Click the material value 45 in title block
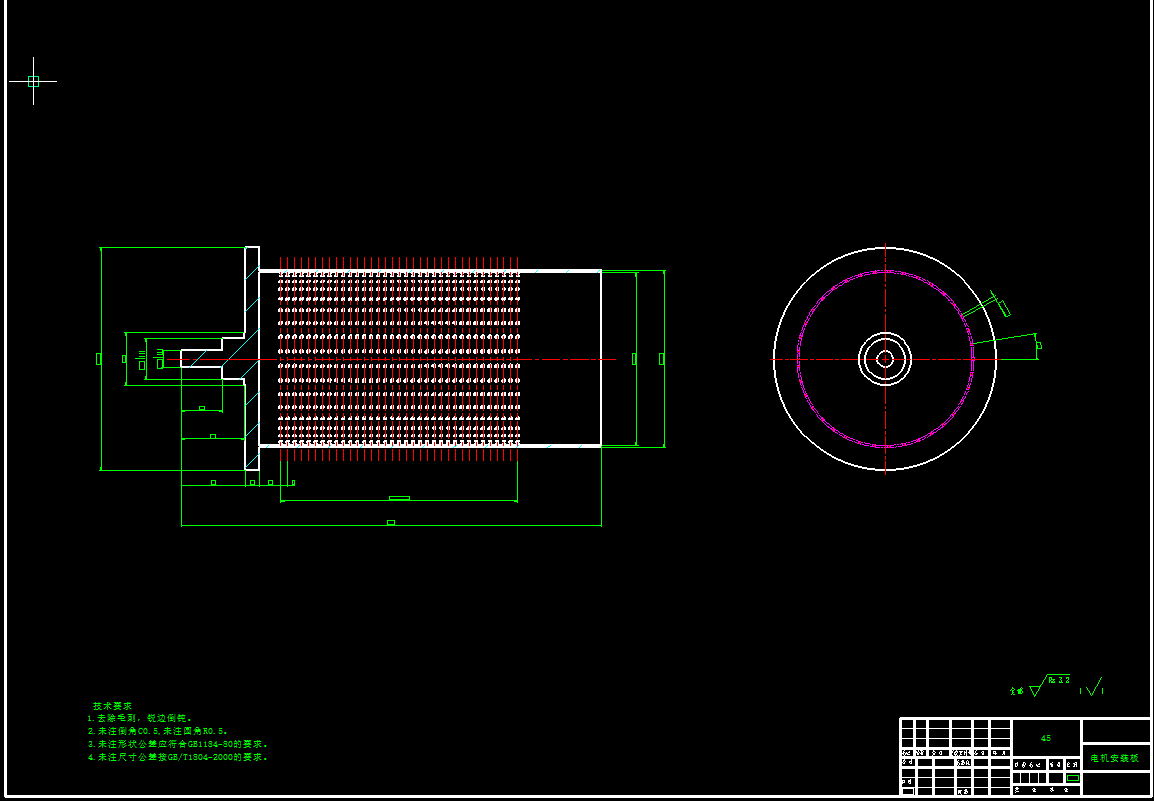 pos(1046,738)
